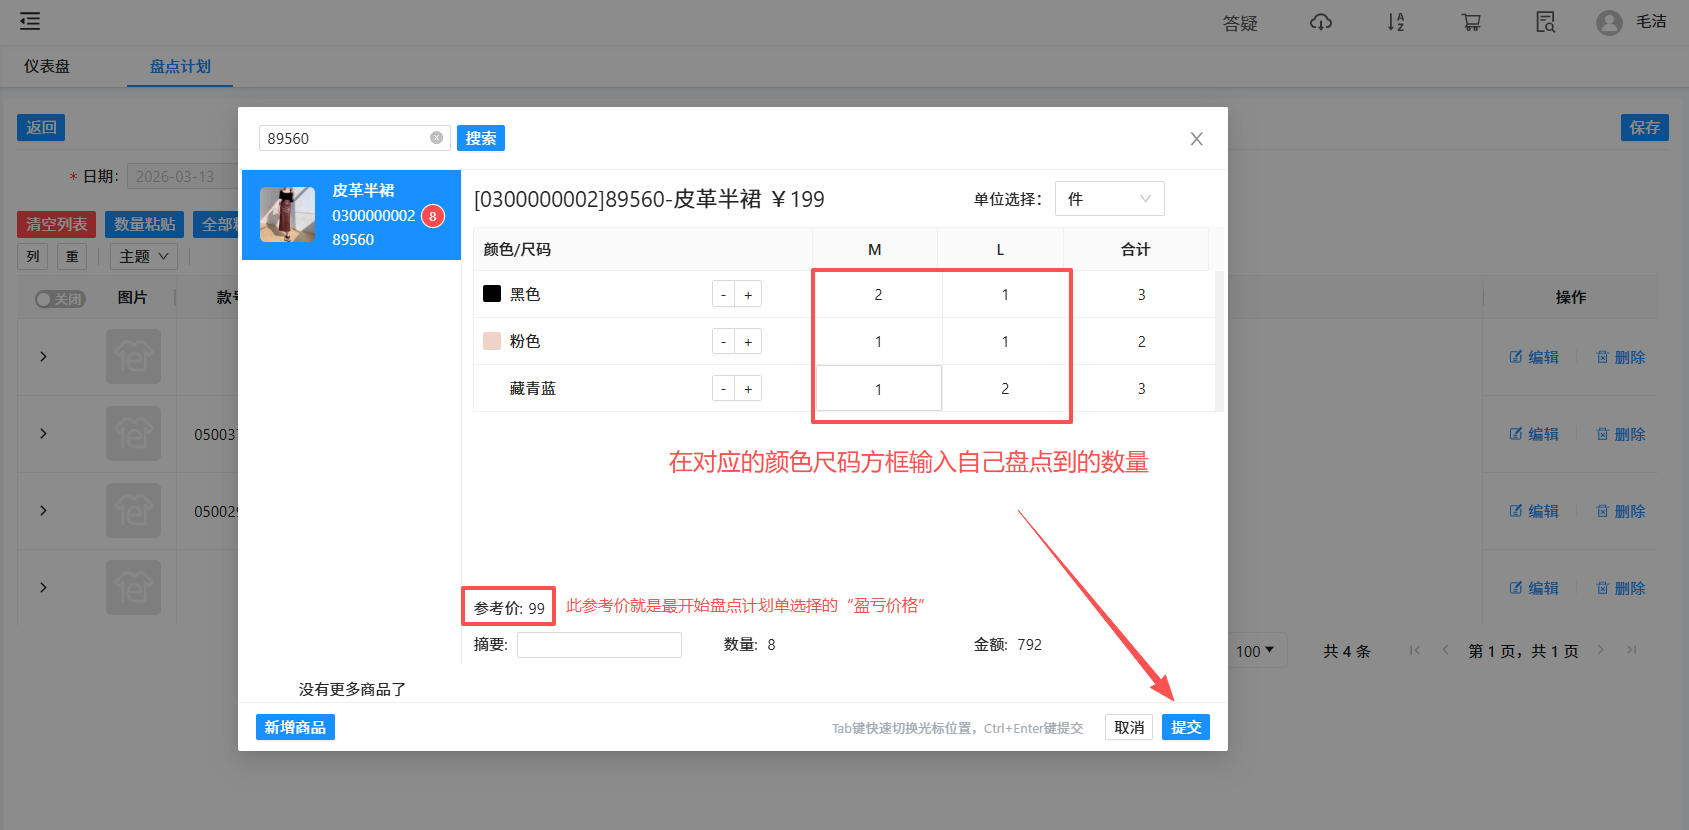
Task: Toggle the sidebar collapse menu icon
Action: [30, 21]
